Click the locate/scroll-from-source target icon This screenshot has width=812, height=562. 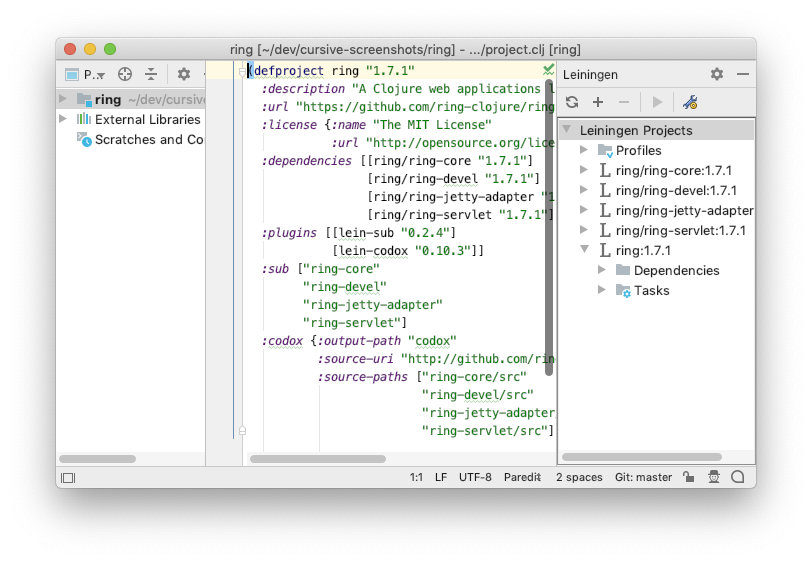point(125,75)
